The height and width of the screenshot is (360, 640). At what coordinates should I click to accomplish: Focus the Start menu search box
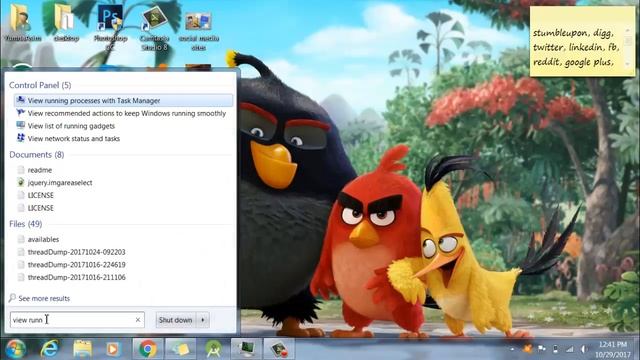point(77,320)
